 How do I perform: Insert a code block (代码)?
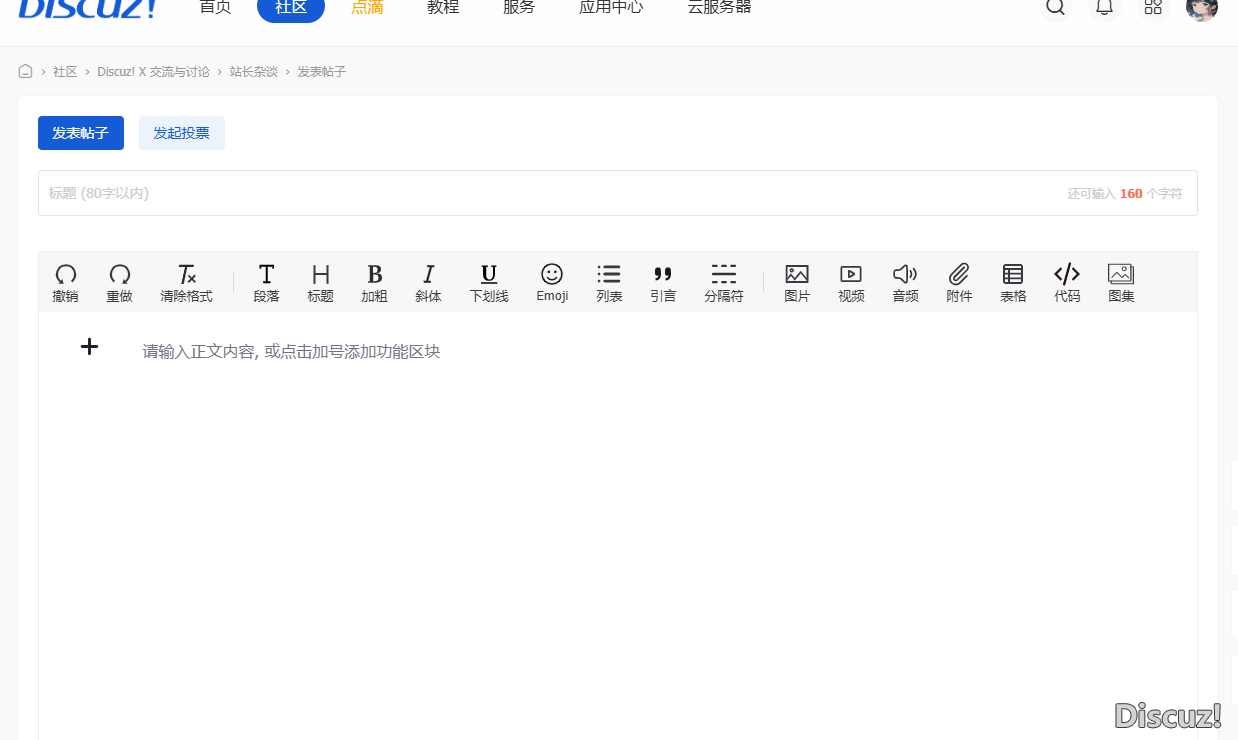1067,282
